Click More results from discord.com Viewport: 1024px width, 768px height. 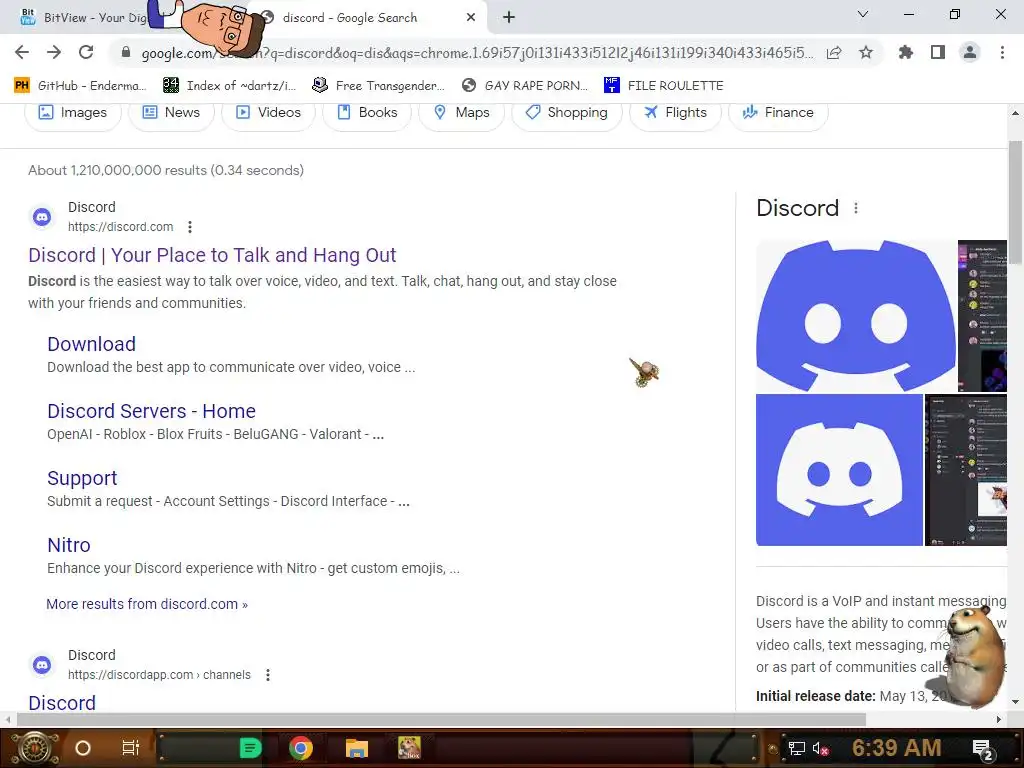coord(147,604)
